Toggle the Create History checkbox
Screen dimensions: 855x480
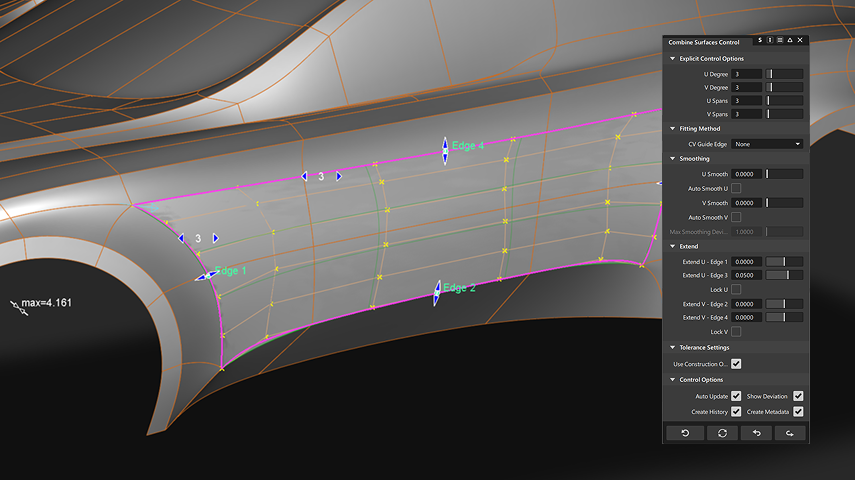(736, 411)
